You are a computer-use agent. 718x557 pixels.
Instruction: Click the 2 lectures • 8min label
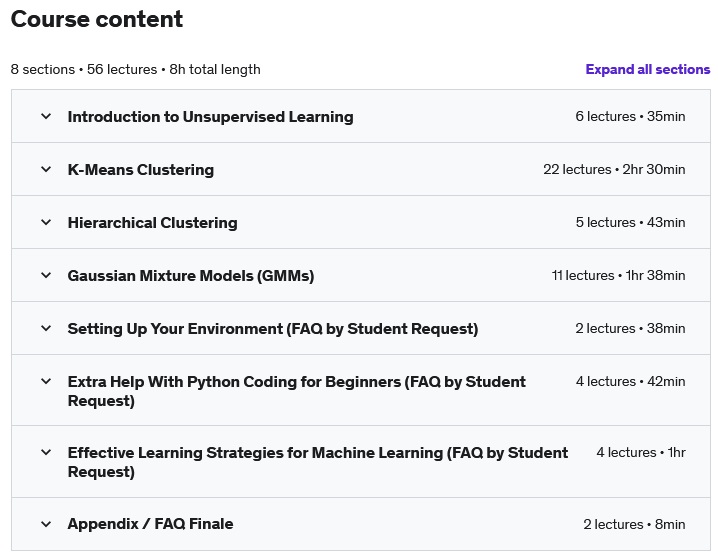click(634, 524)
